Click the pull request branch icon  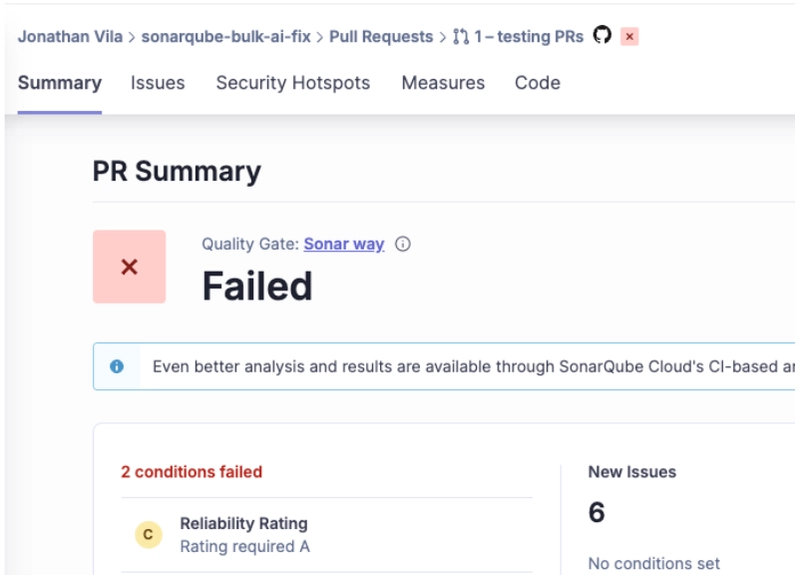click(461, 37)
